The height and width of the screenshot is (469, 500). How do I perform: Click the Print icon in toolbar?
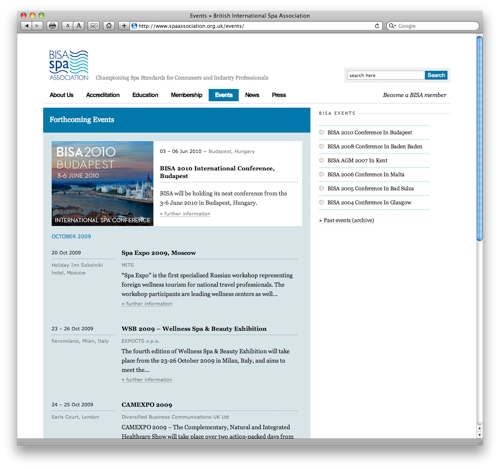point(52,26)
